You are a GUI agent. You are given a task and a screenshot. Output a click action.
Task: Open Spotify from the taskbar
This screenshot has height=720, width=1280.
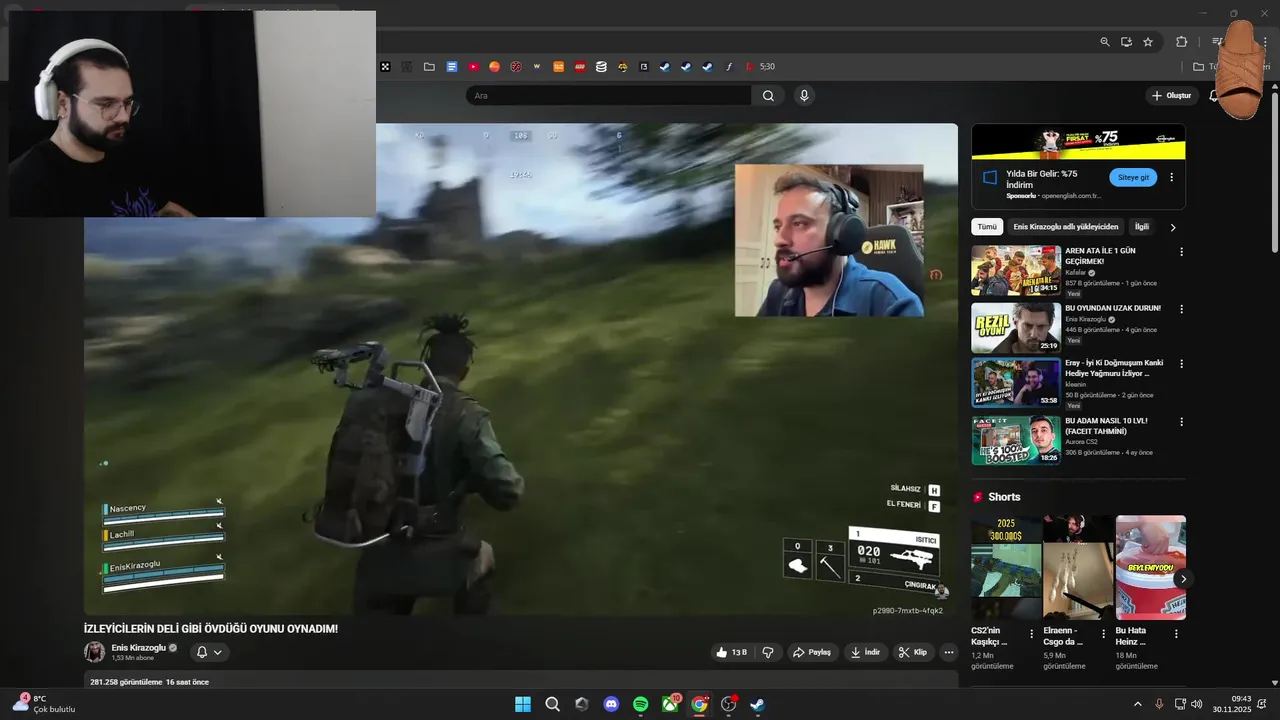pyautogui.click(x=641, y=704)
